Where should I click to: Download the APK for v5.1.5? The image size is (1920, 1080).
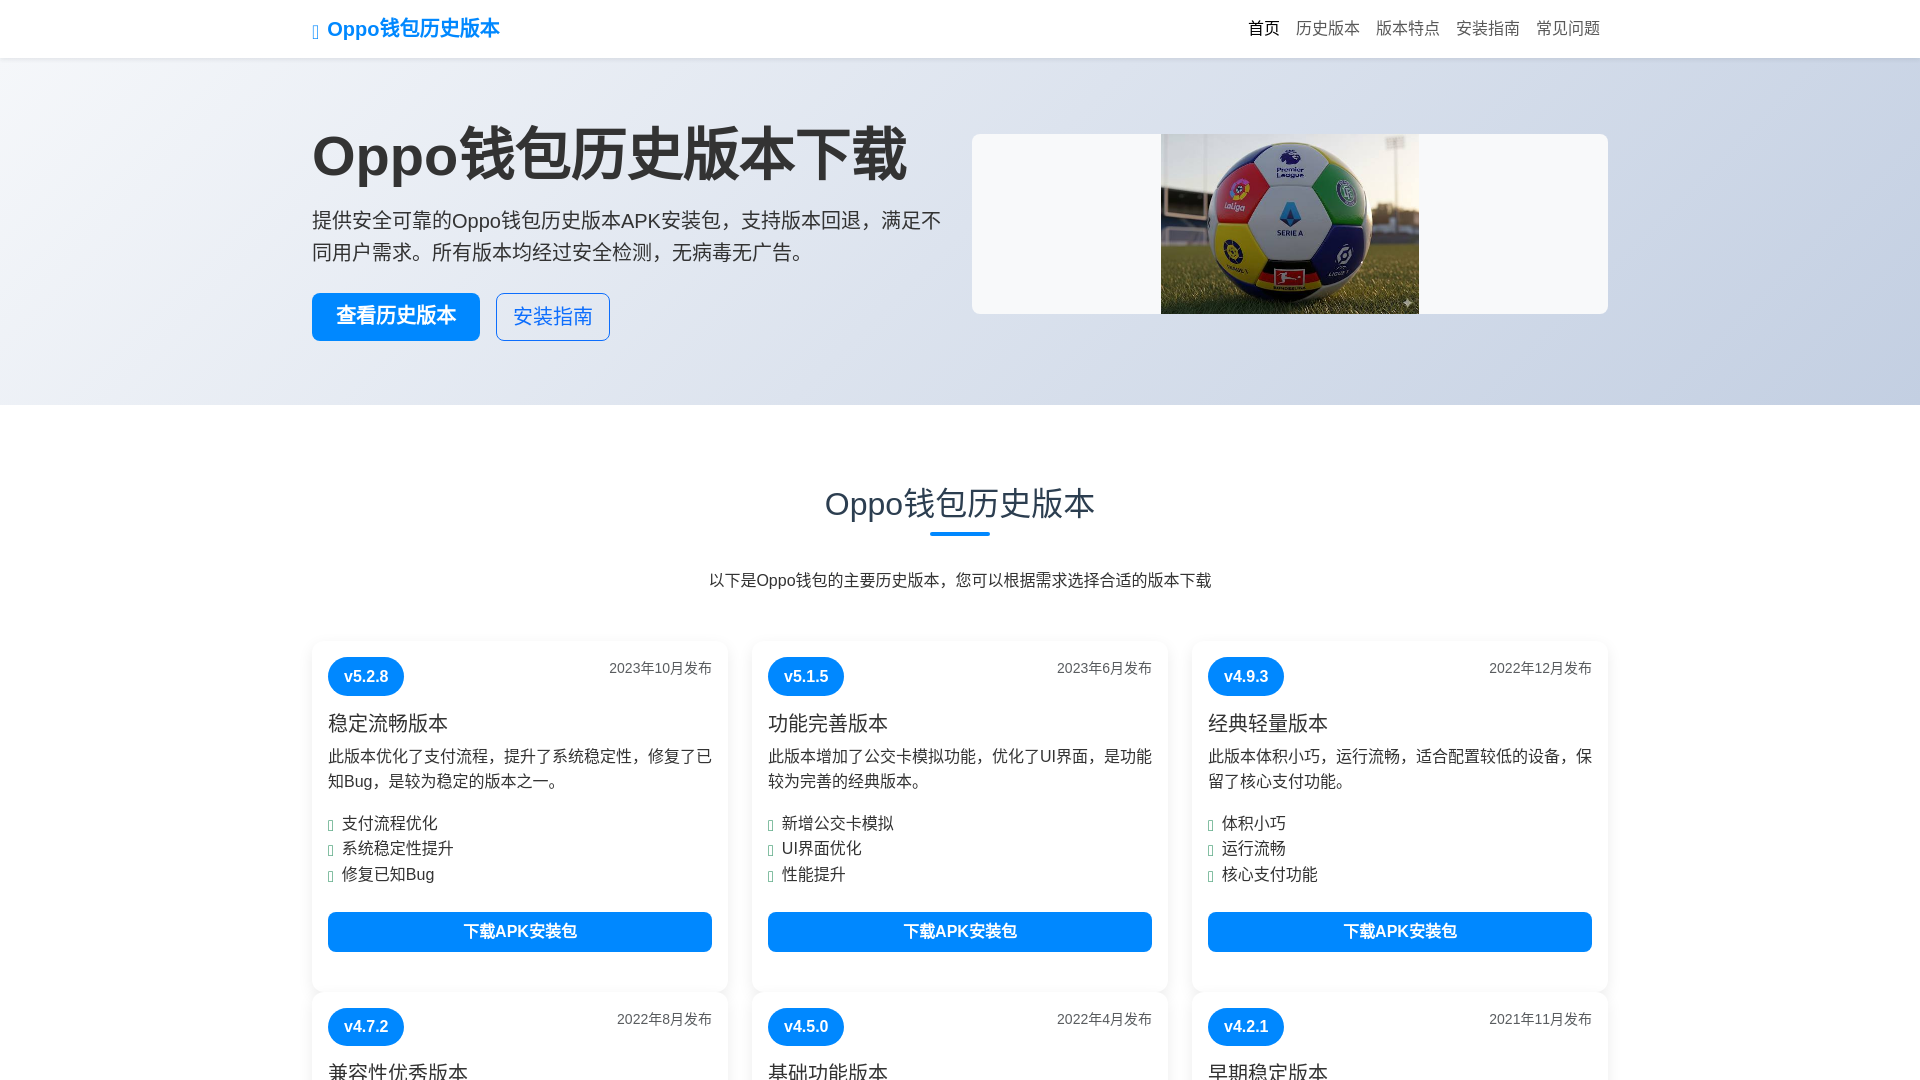[x=959, y=932]
